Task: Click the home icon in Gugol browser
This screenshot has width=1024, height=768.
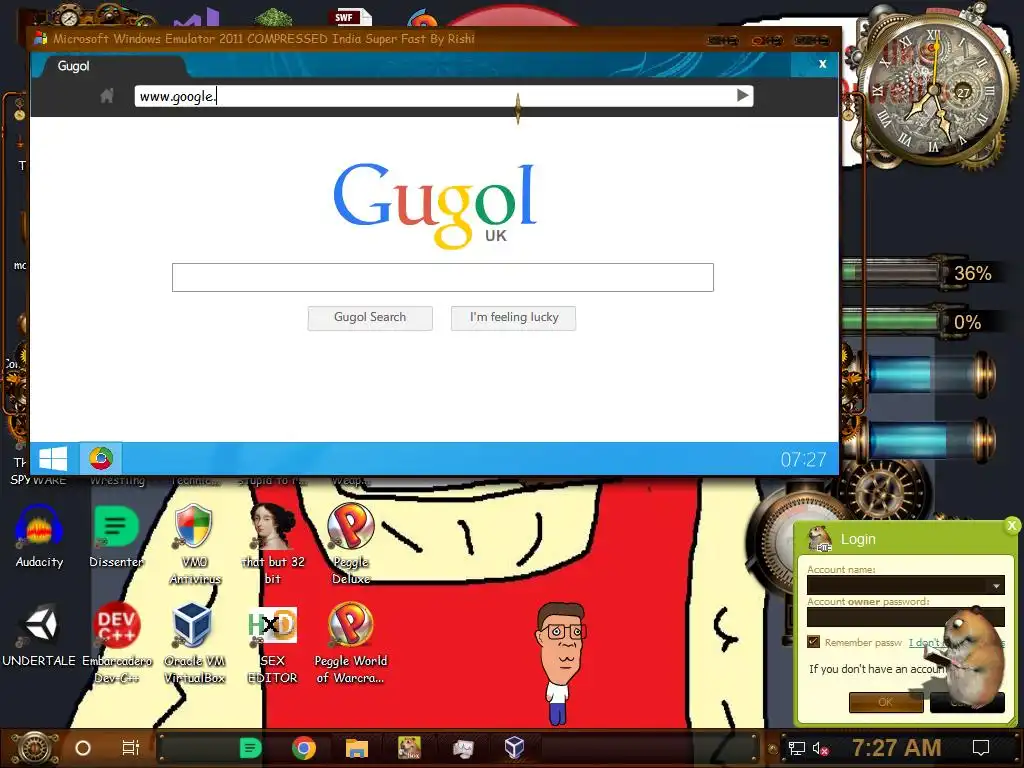Action: pyautogui.click(x=107, y=96)
